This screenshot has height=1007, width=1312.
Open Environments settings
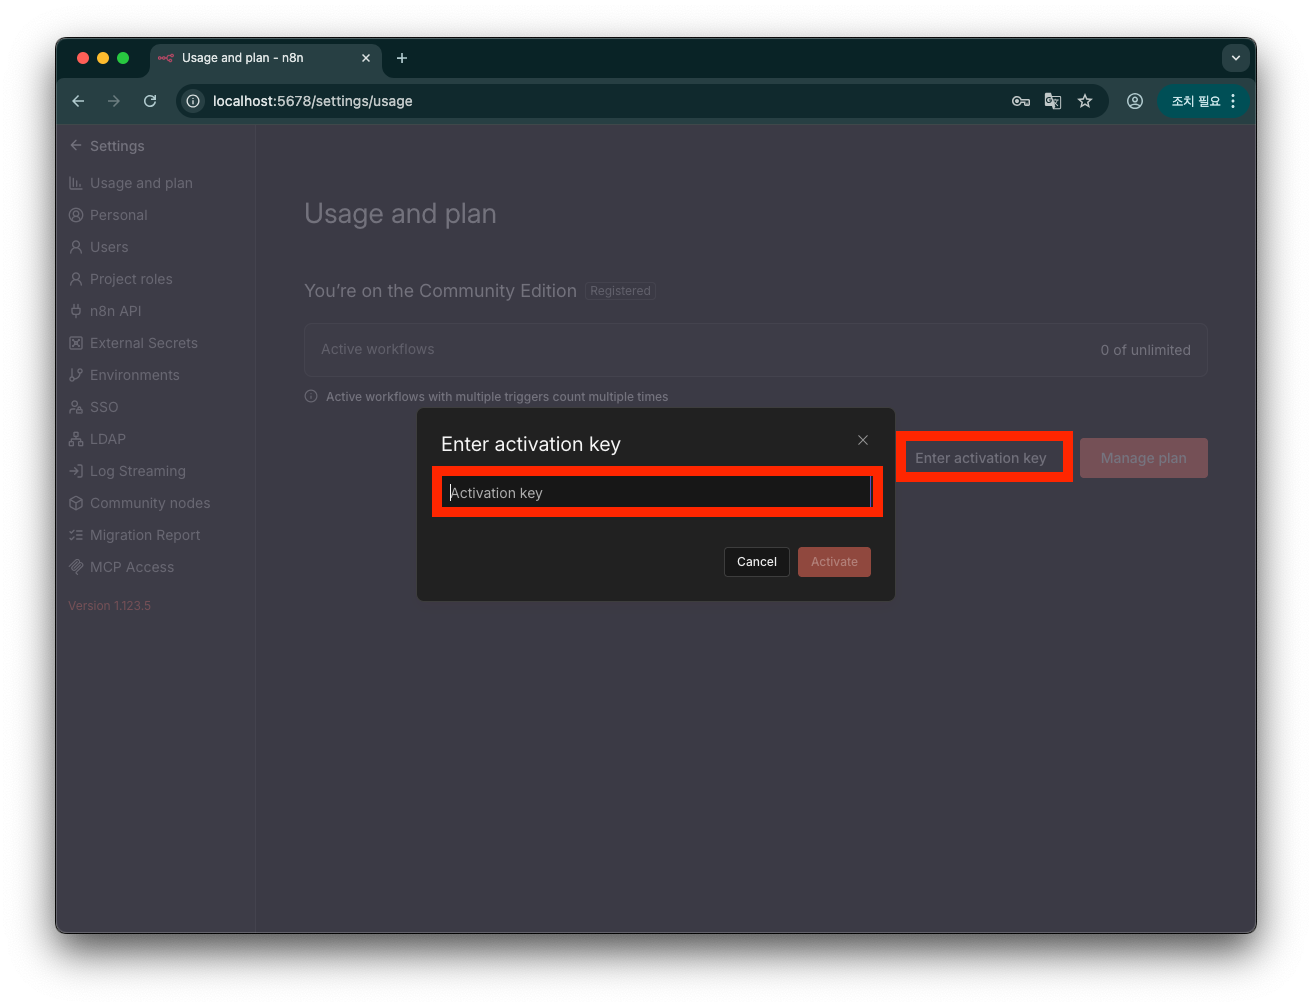click(135, 375)
